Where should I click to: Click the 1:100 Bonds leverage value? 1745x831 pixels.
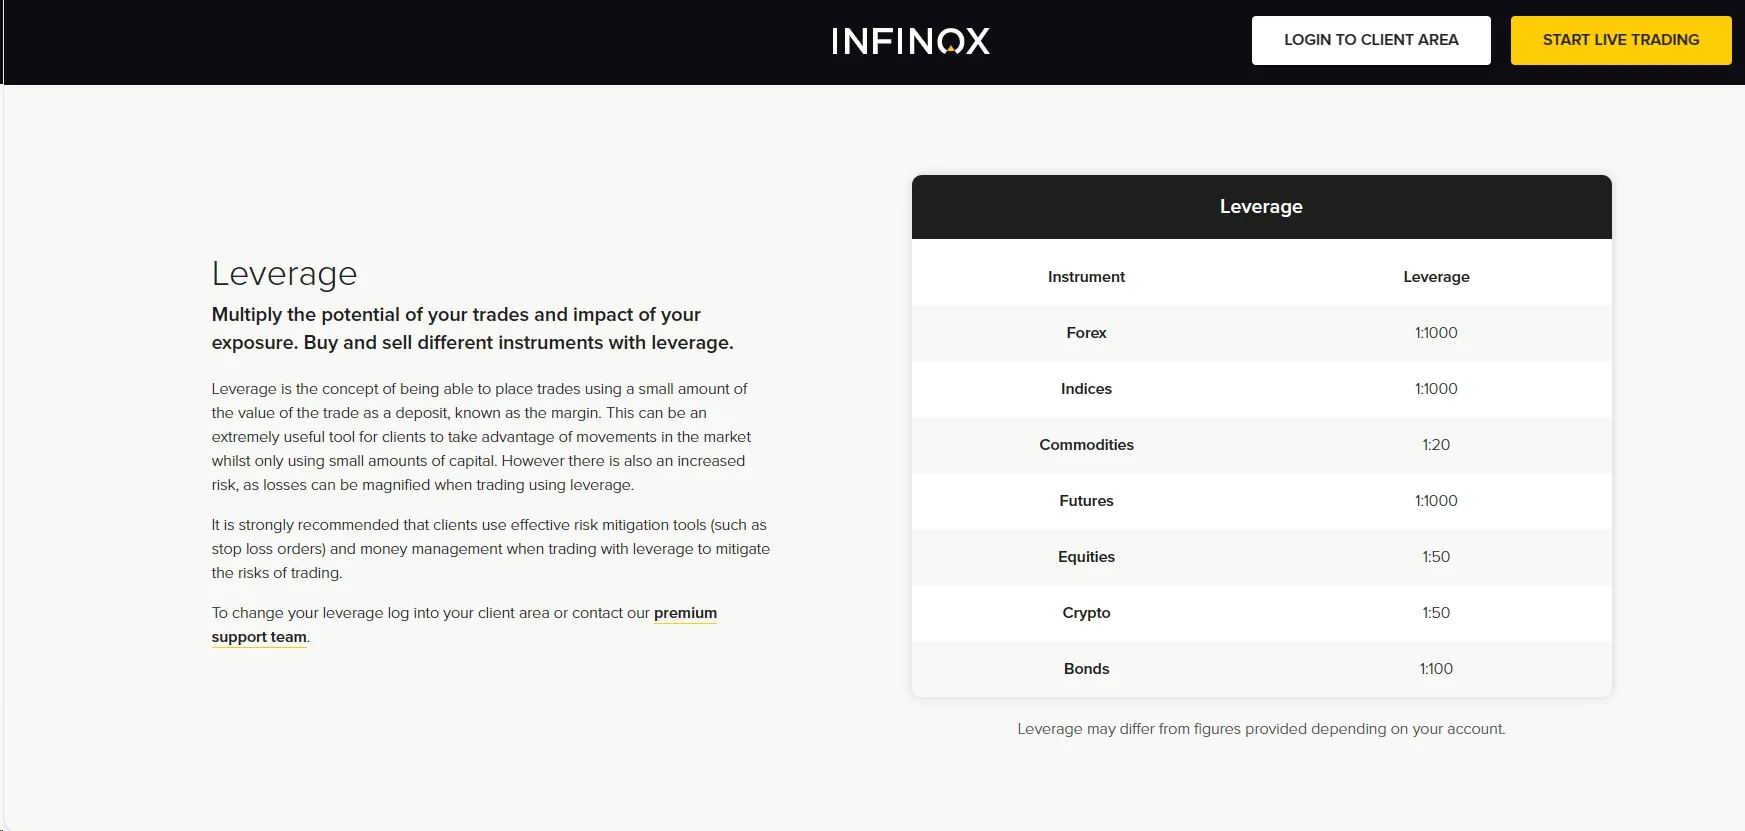point(1436,669)
